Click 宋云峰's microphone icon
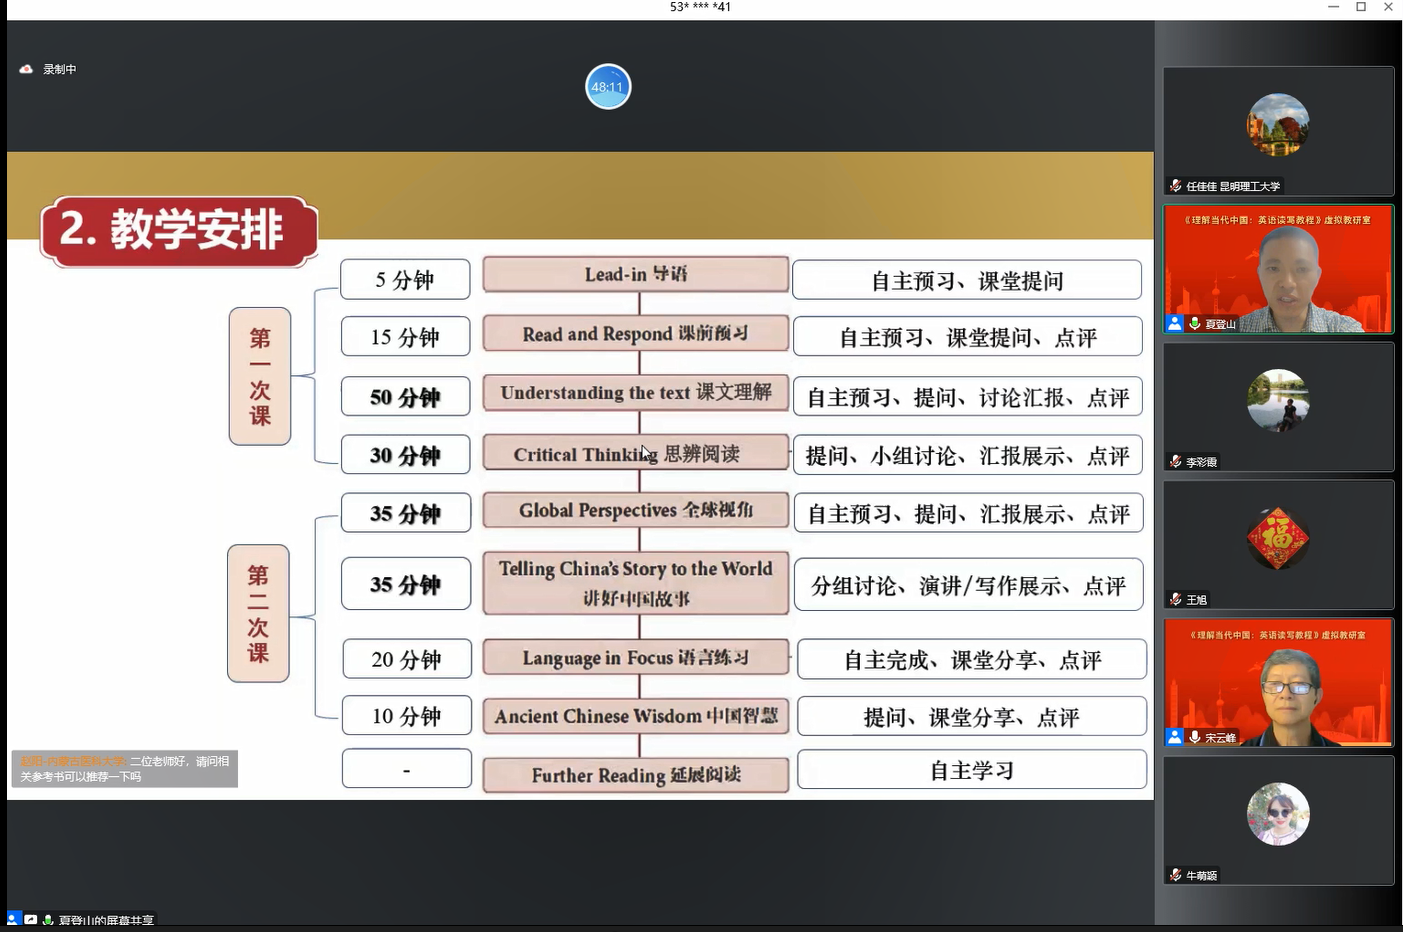1403x932 pixels. coord(1194,737)
